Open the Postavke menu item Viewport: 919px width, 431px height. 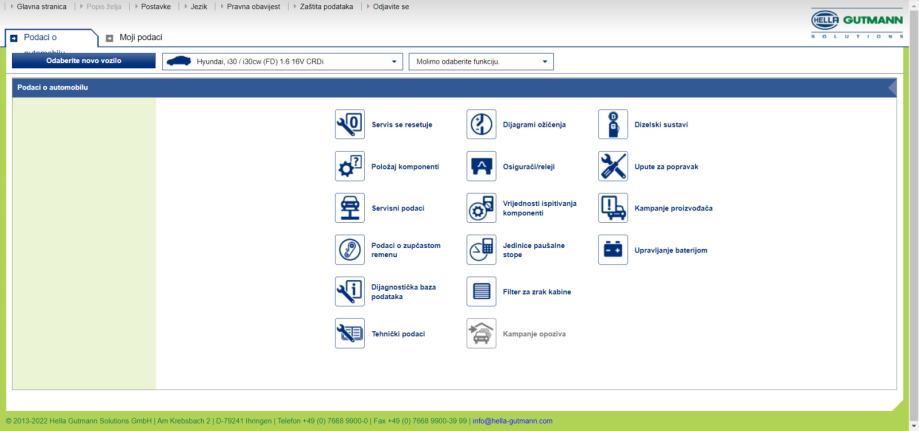point(156,6)
